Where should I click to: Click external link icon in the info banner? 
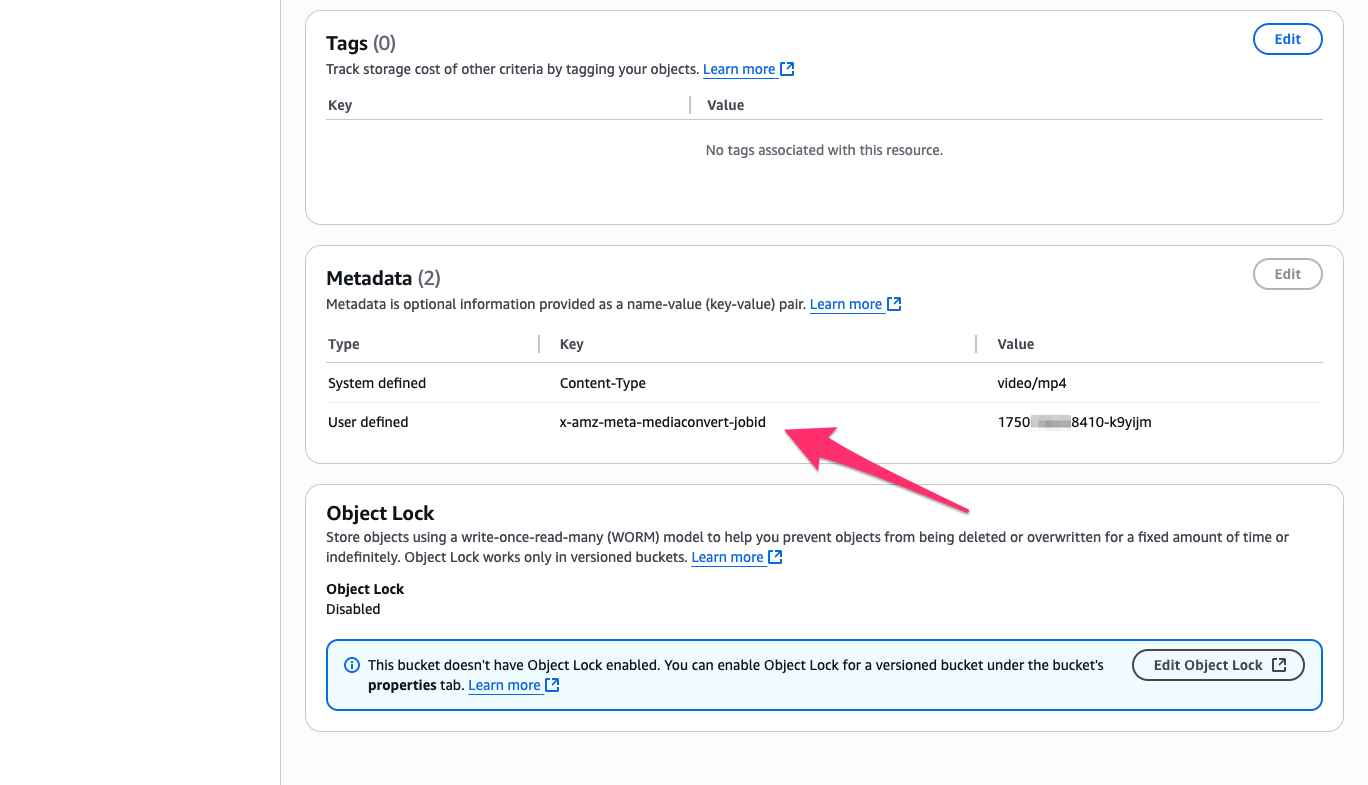(x=552, y=685)
